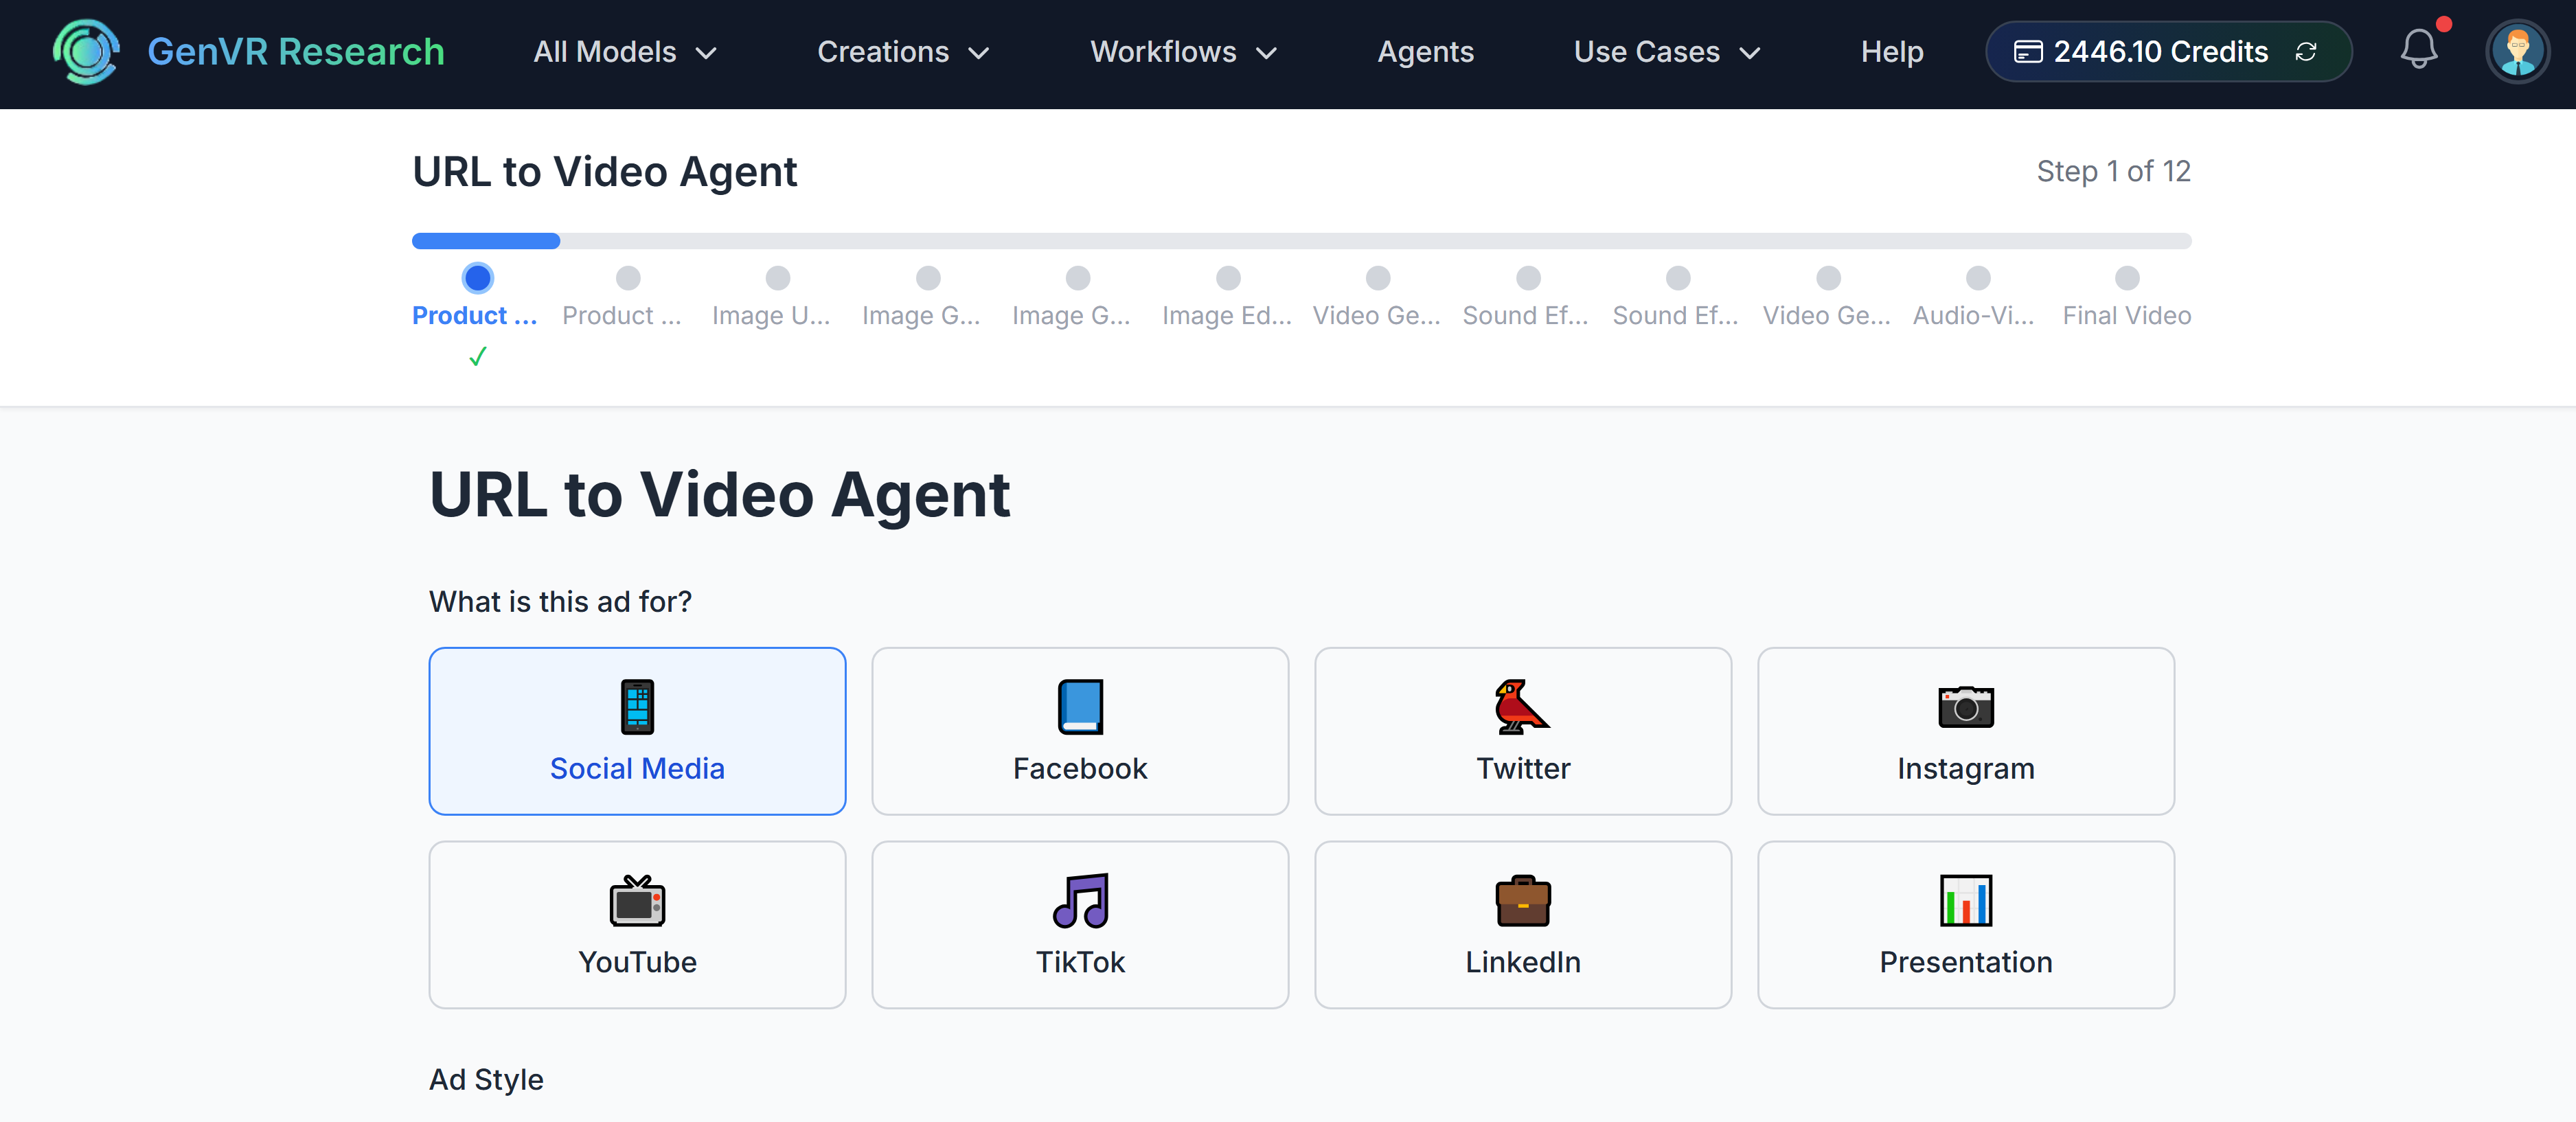Click the GenVR Research logo icon

(87, 52)
